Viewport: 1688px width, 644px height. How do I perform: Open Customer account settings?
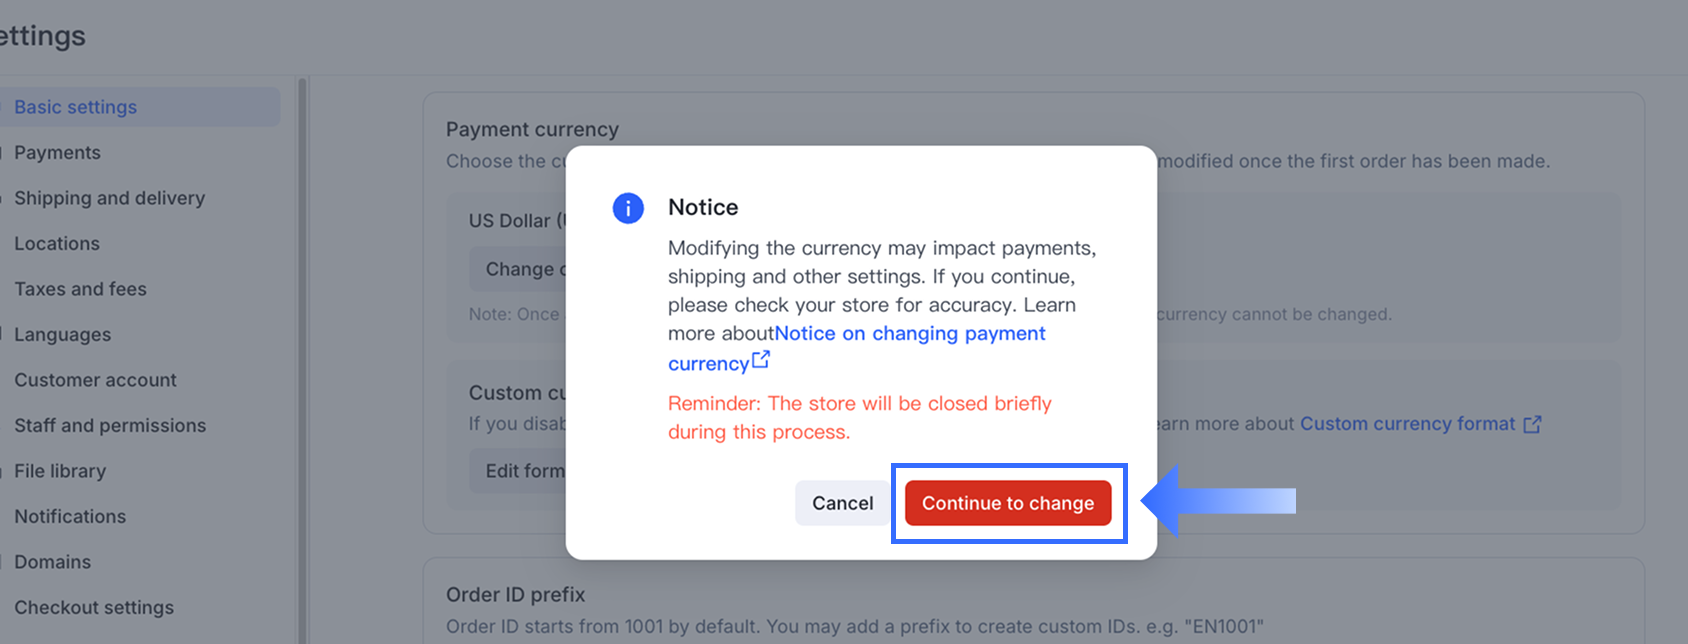point(95,380)
